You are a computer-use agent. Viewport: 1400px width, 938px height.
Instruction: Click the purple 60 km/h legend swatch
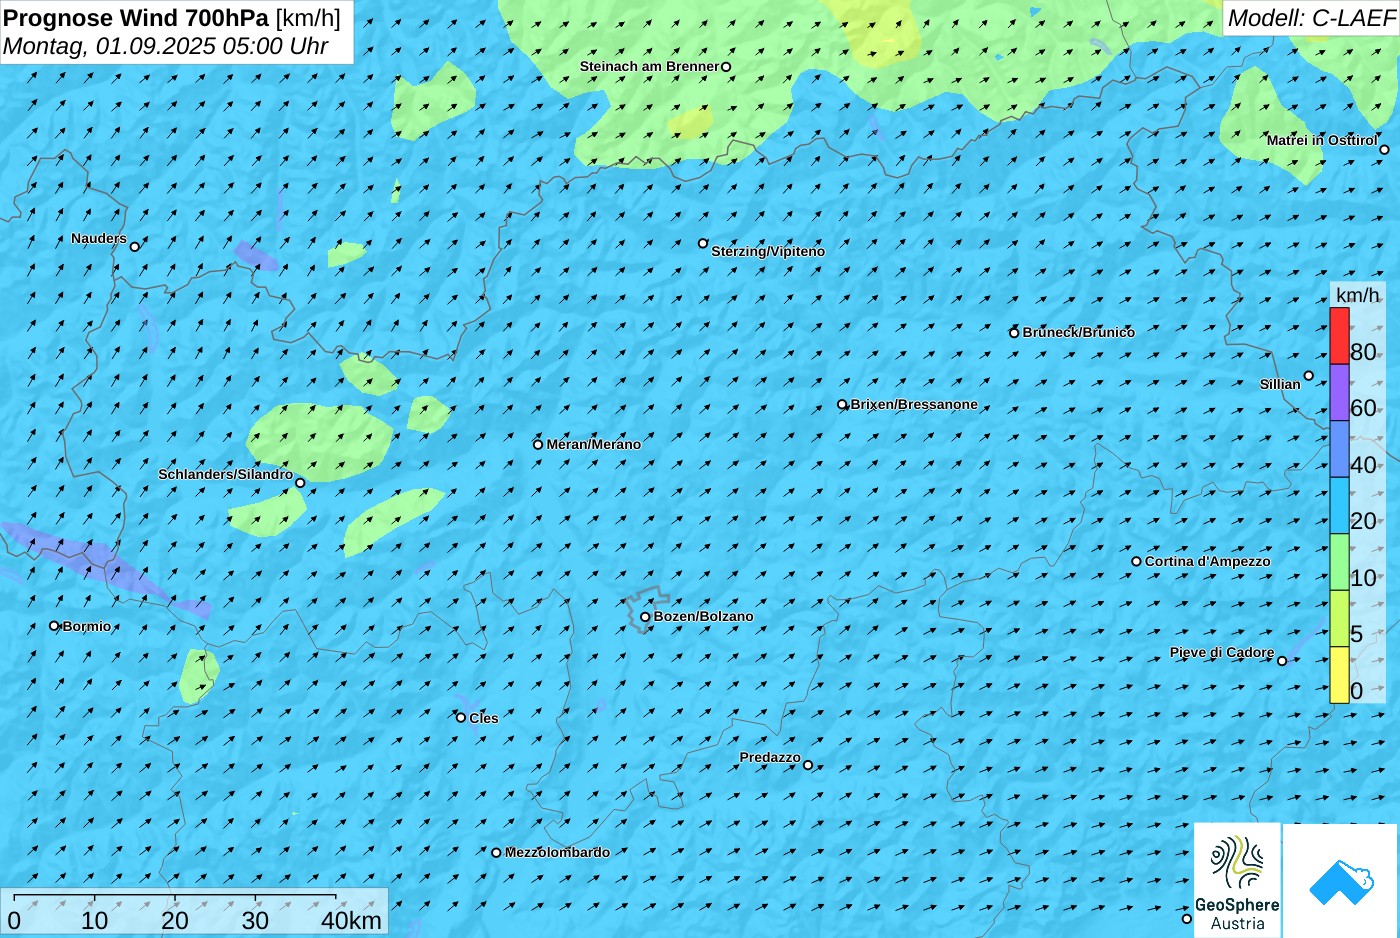[1339, 392]
